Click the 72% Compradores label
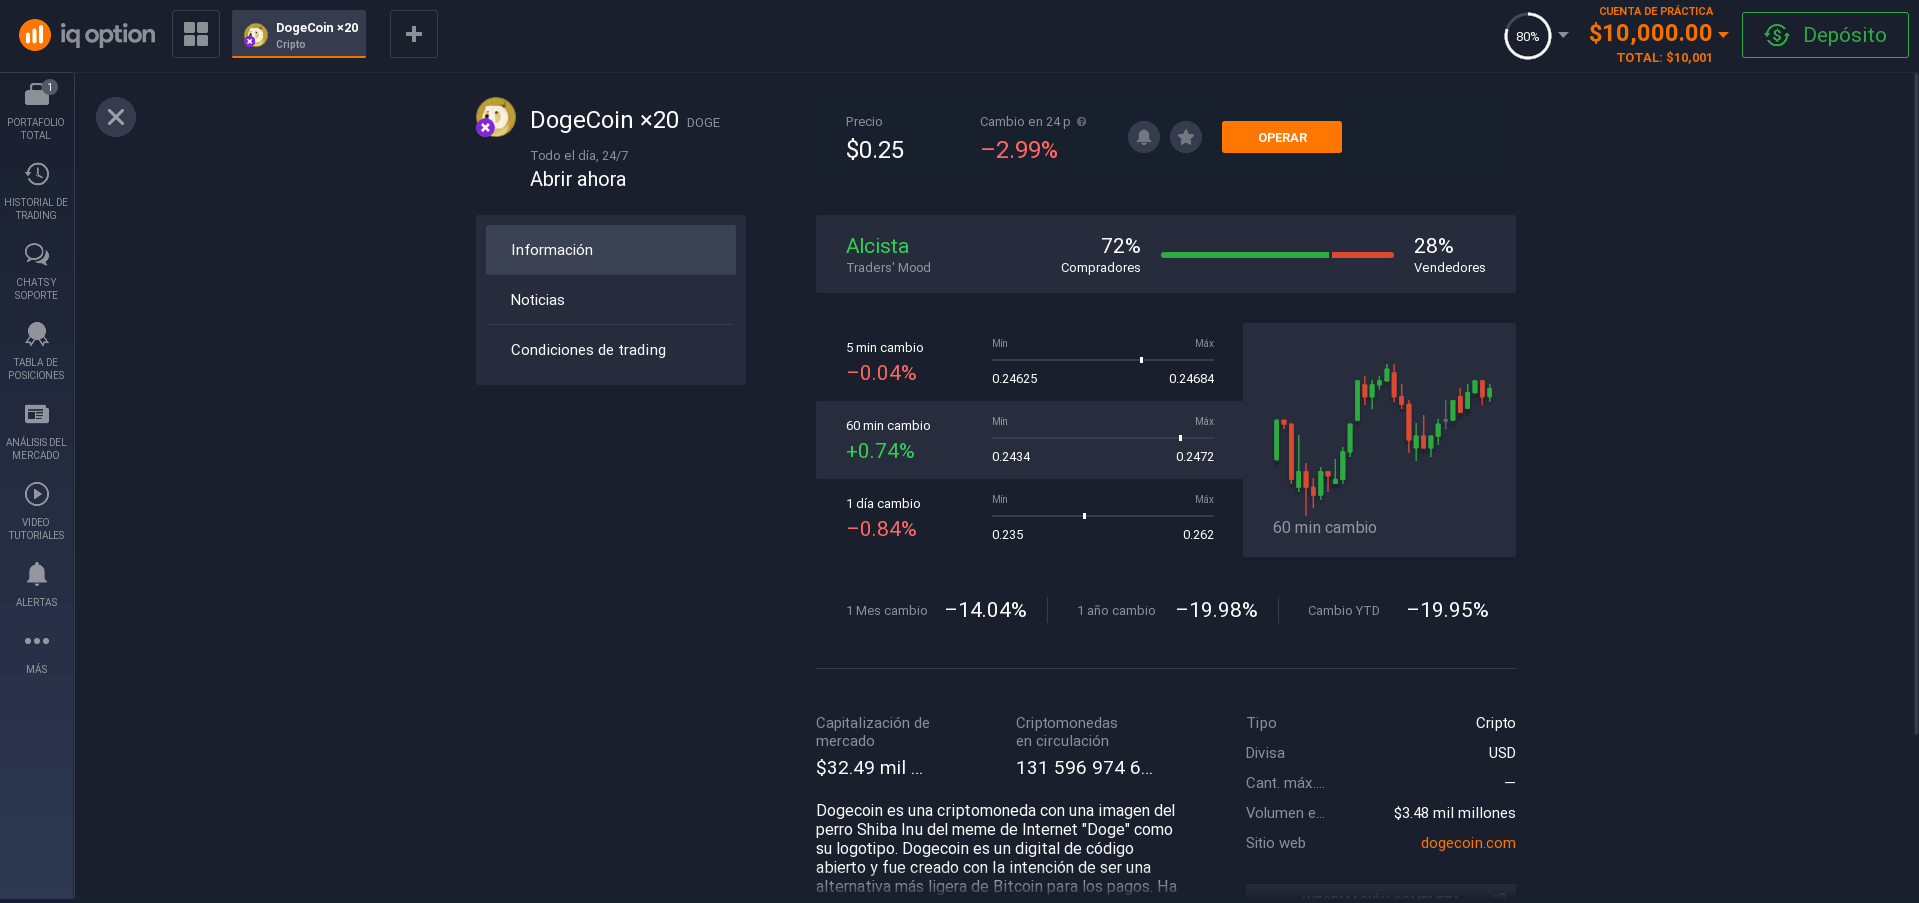The height and width of the screenshot is (903, 1919). pos(1100,255)
